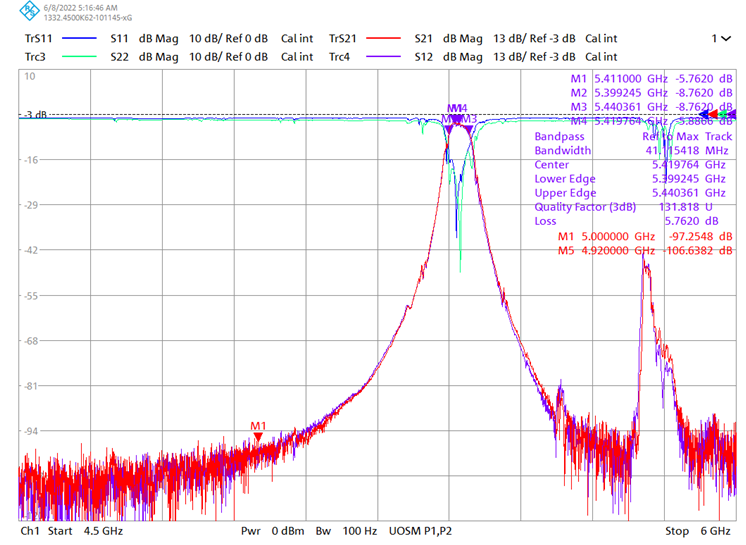Click the M3 5.440361 GHz marker readout
The height and width of the screenshot is (545, 746).
651,107
